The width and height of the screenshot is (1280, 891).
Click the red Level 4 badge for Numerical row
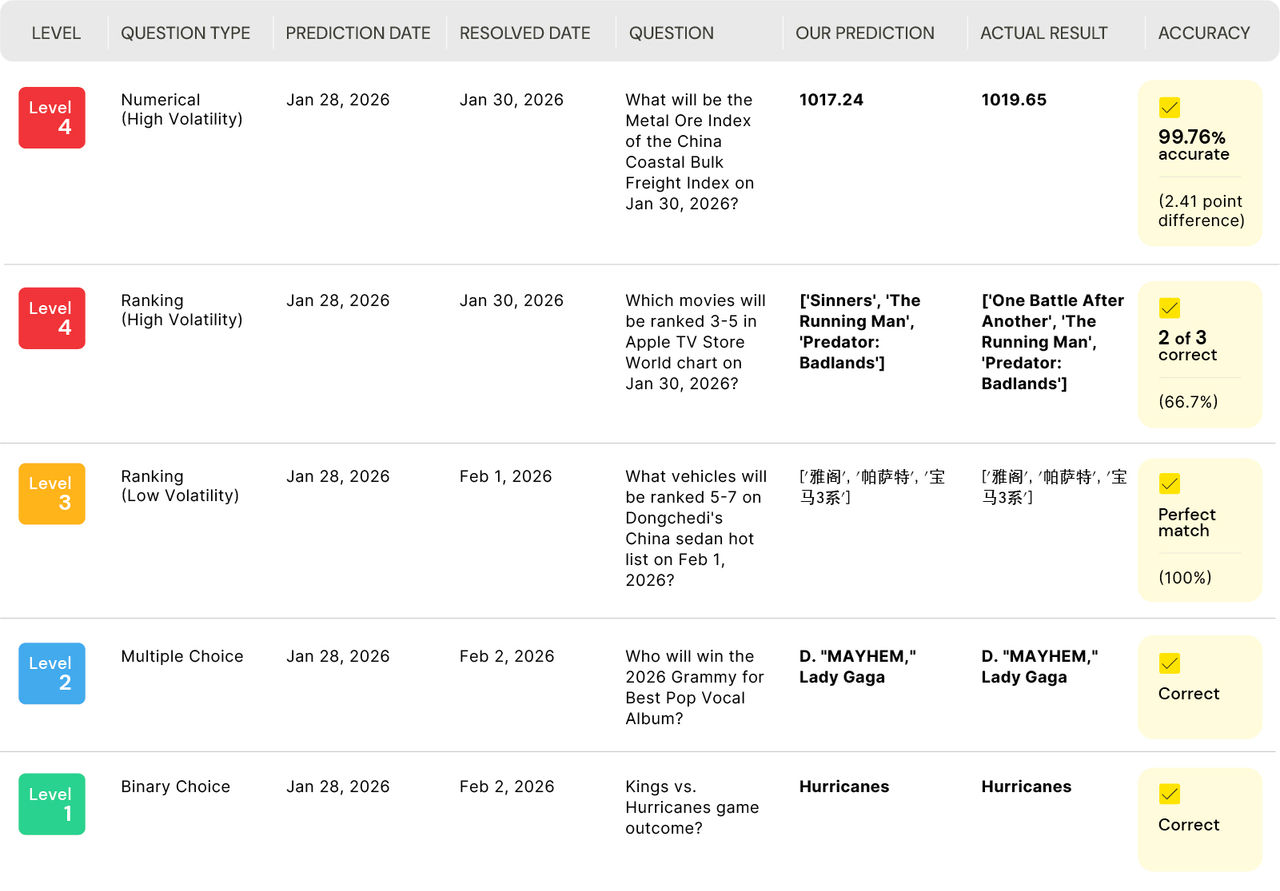pos(52,118)
